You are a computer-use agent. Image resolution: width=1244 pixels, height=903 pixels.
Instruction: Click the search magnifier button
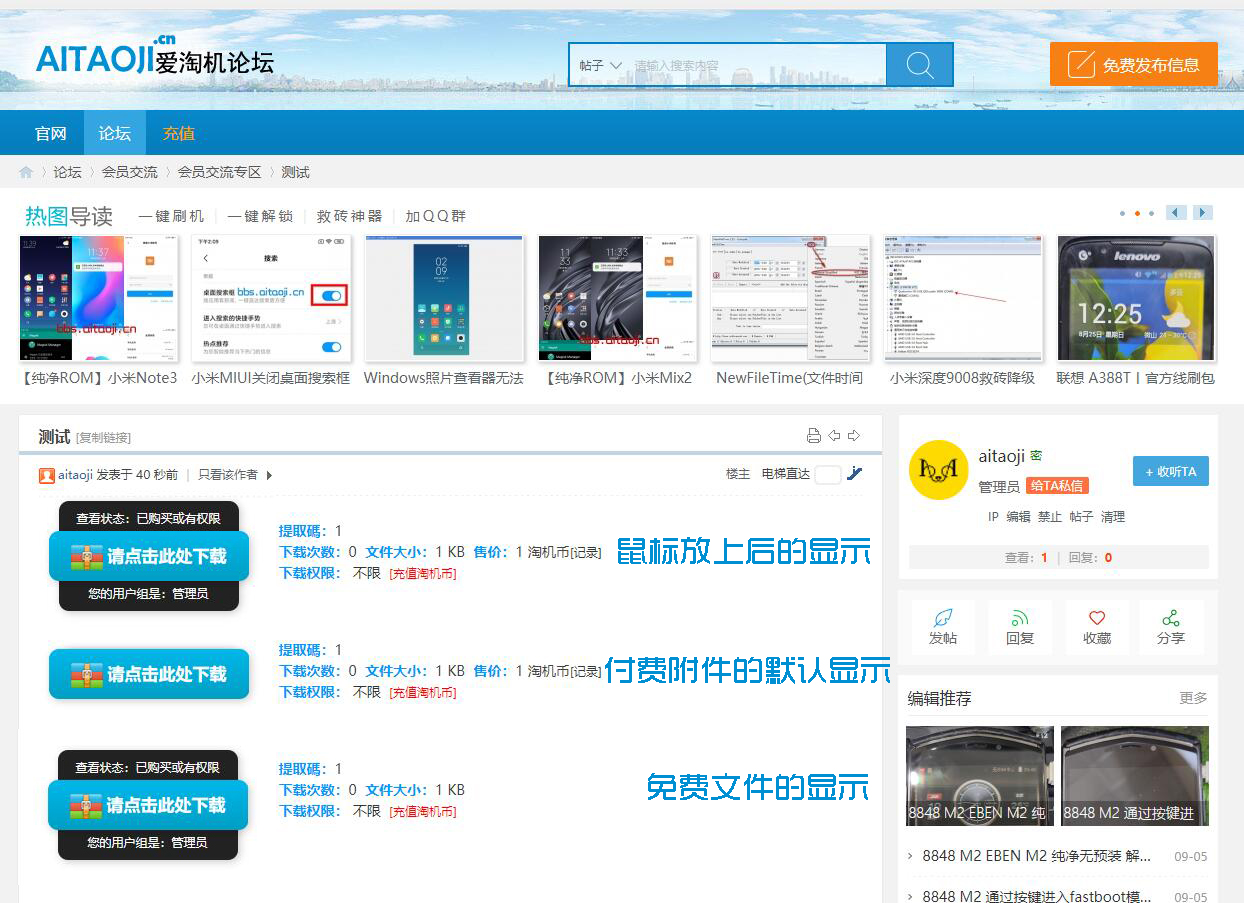pos(919,65)
